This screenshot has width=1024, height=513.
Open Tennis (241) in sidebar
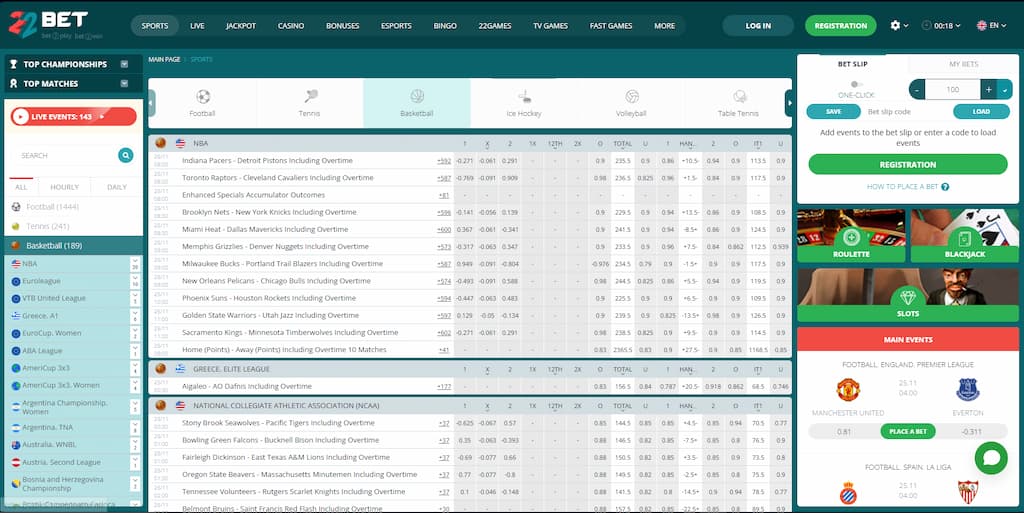(x=48, y=226)
